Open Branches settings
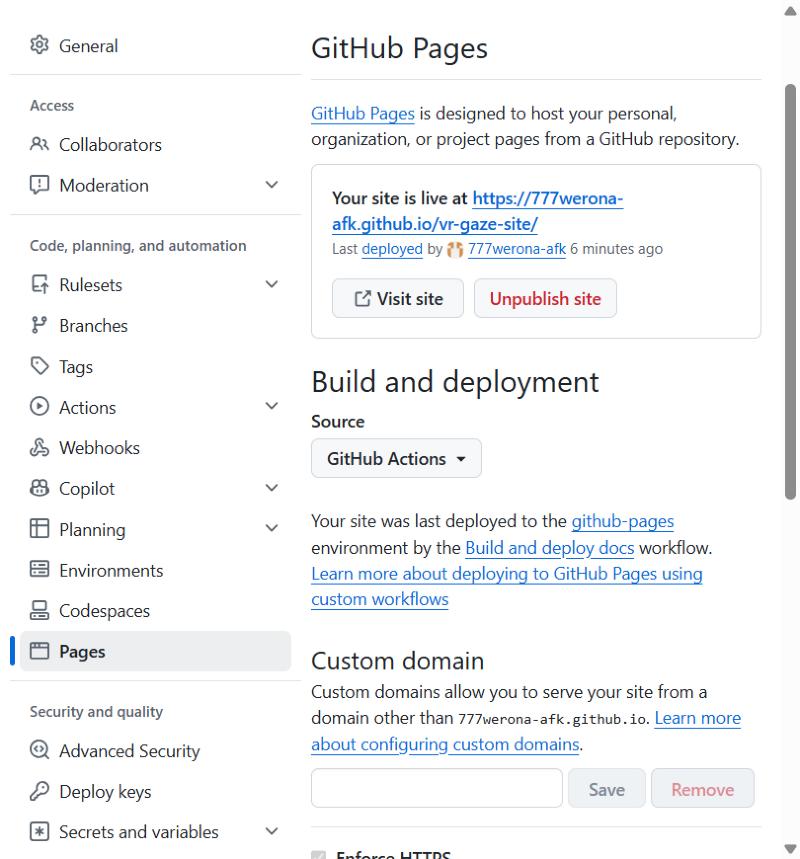This screenshot has width=800, height=859. (x=155, y=325)
